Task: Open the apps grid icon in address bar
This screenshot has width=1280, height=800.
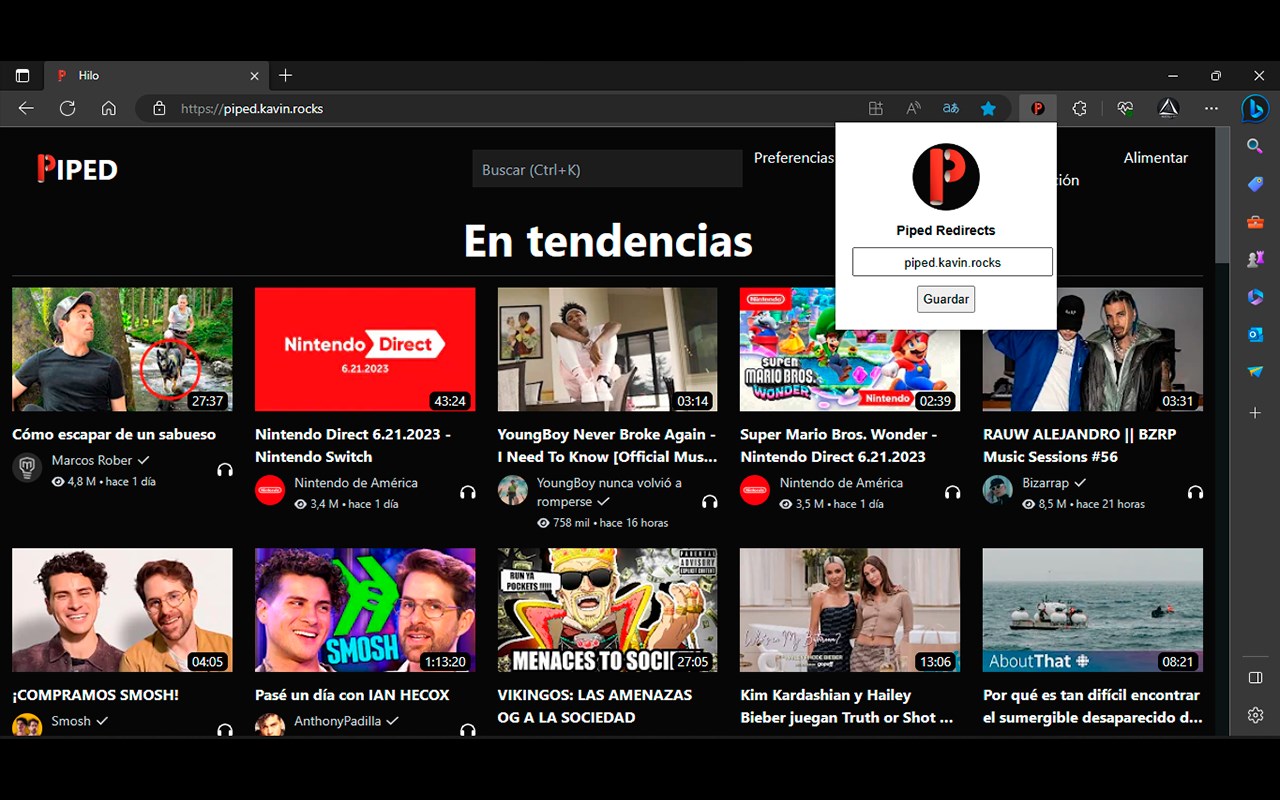Action: click(876, 108)
